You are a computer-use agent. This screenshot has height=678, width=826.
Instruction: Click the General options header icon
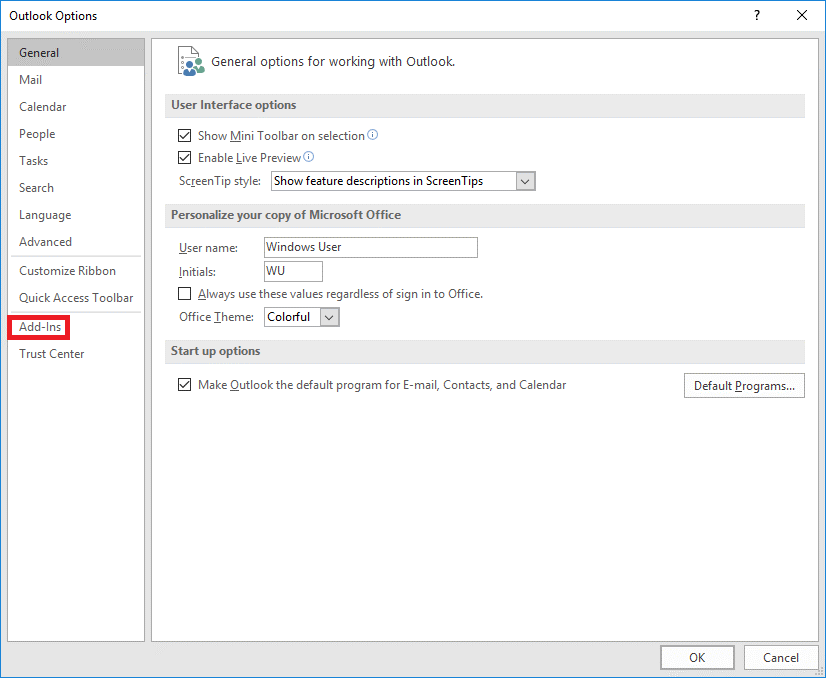tap(191, 61)
